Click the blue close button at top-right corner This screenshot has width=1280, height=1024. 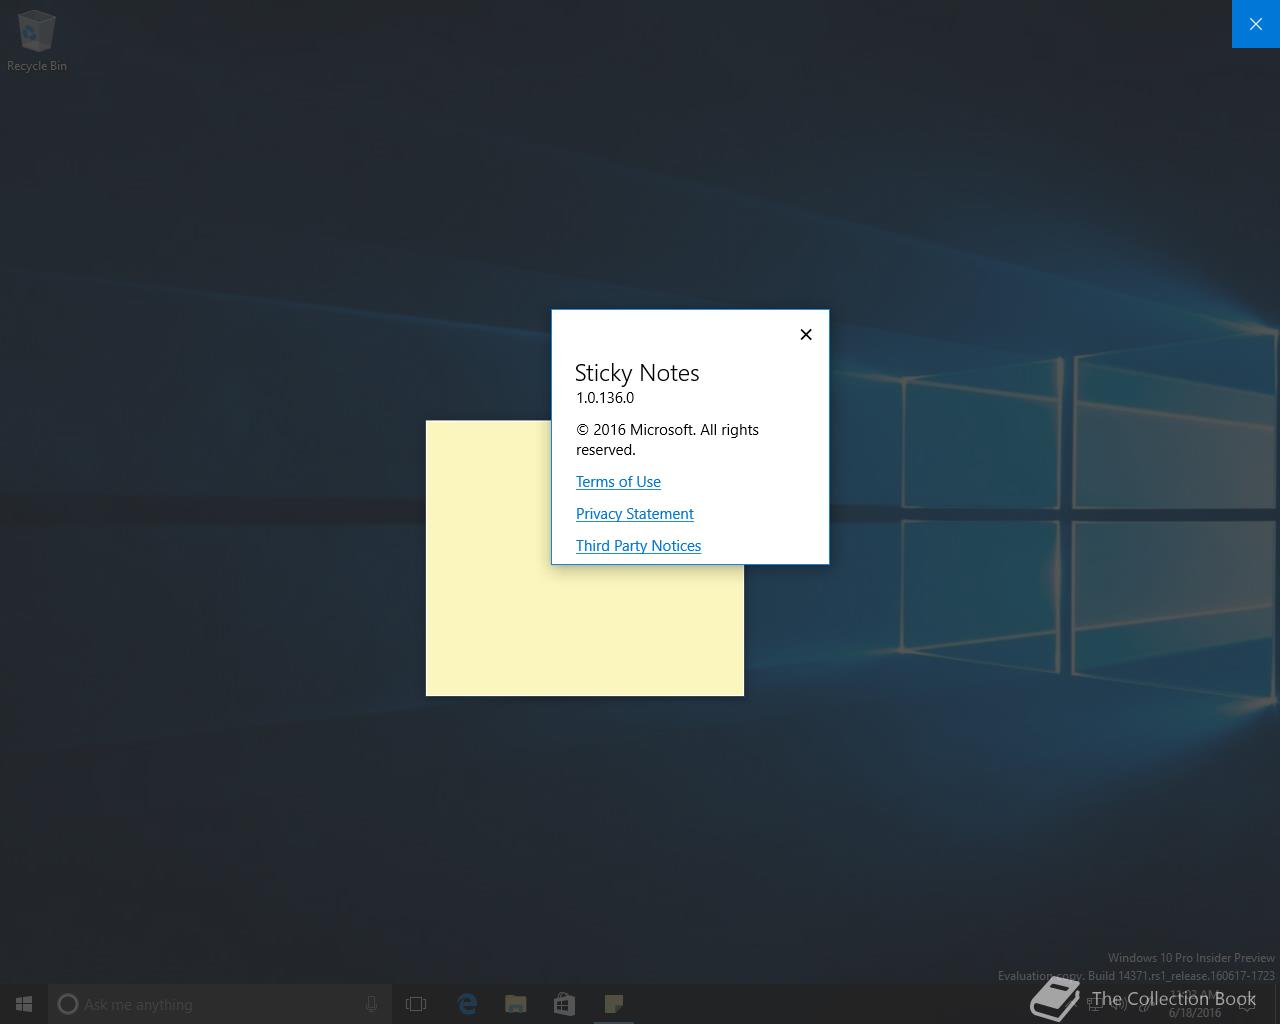[1256, 24]
